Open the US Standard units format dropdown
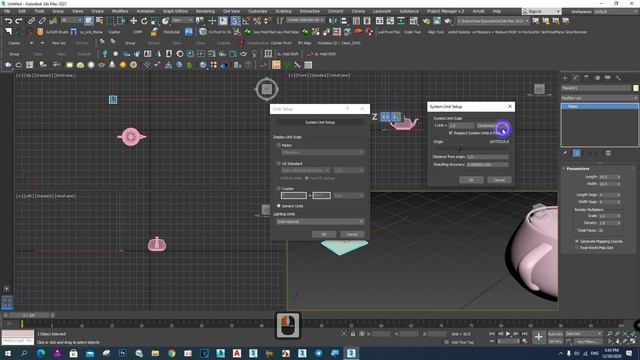Screen dimensions: 640x360 pyautogui.click(x=306, y=170)
